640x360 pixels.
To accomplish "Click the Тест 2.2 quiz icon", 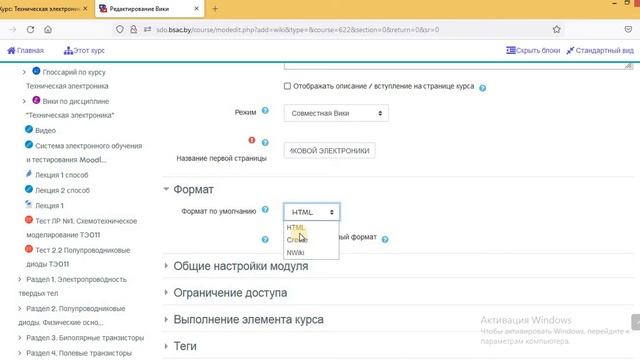I will [x=29, y=249].
